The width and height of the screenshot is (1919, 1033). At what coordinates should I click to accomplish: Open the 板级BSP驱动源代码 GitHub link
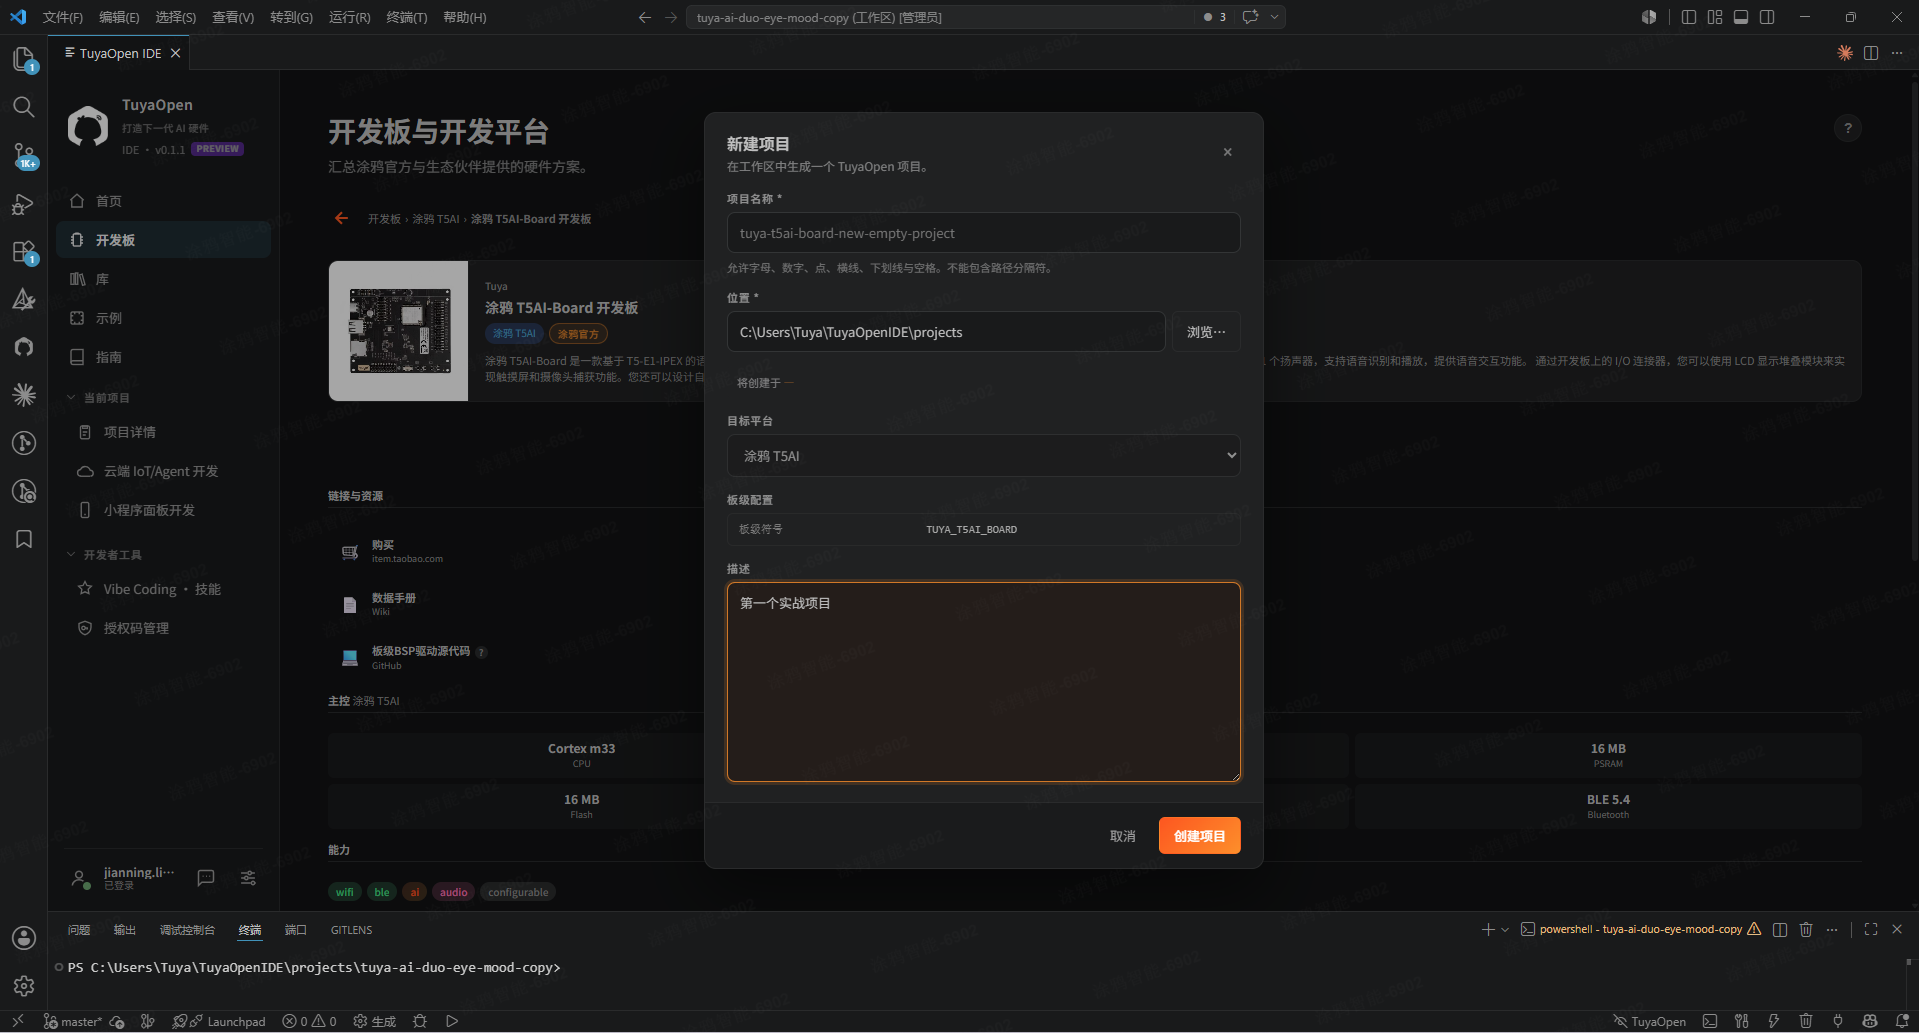click(x=414, y=657)
